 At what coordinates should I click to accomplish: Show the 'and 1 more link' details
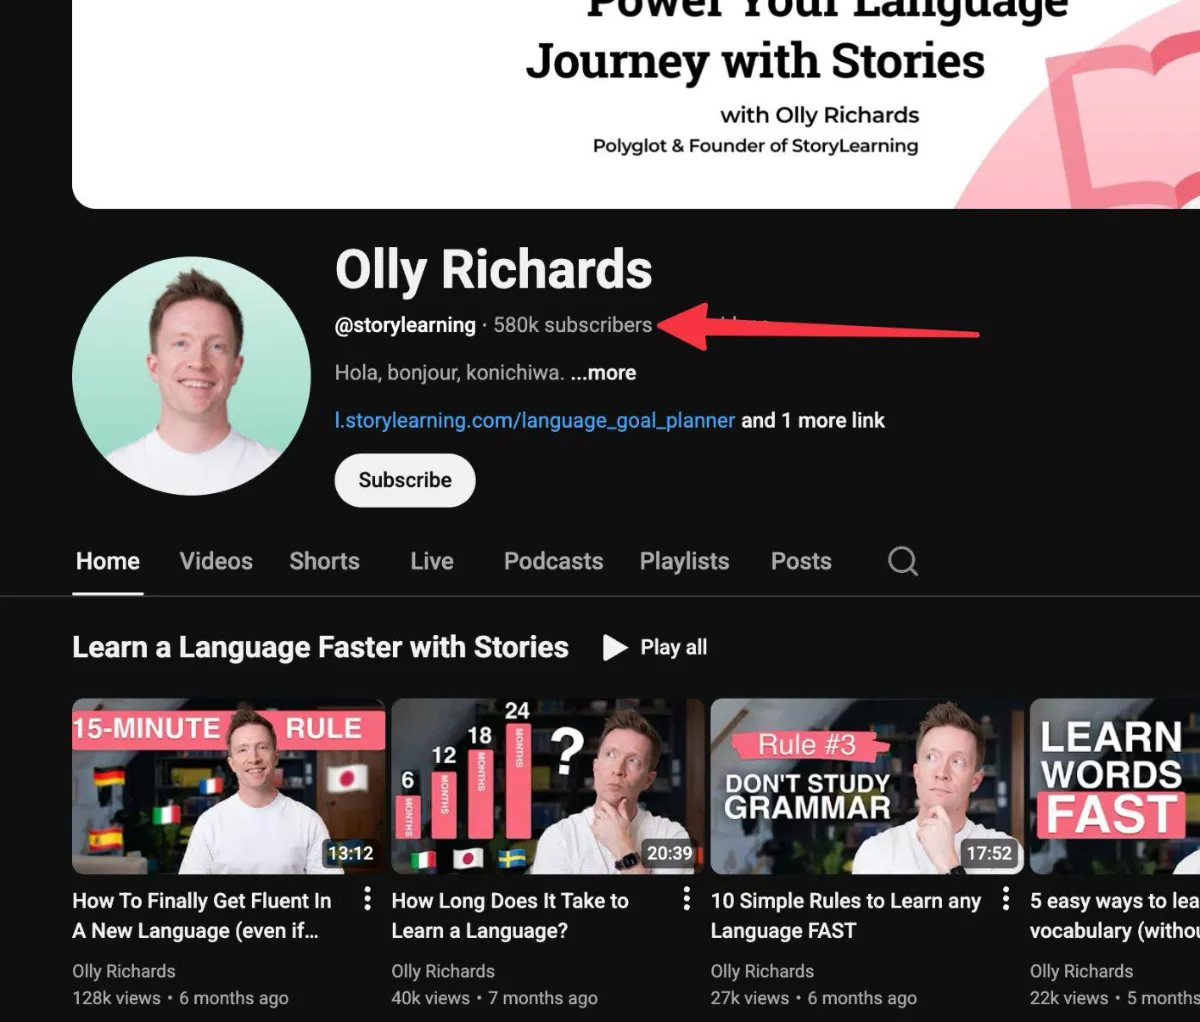813,421
